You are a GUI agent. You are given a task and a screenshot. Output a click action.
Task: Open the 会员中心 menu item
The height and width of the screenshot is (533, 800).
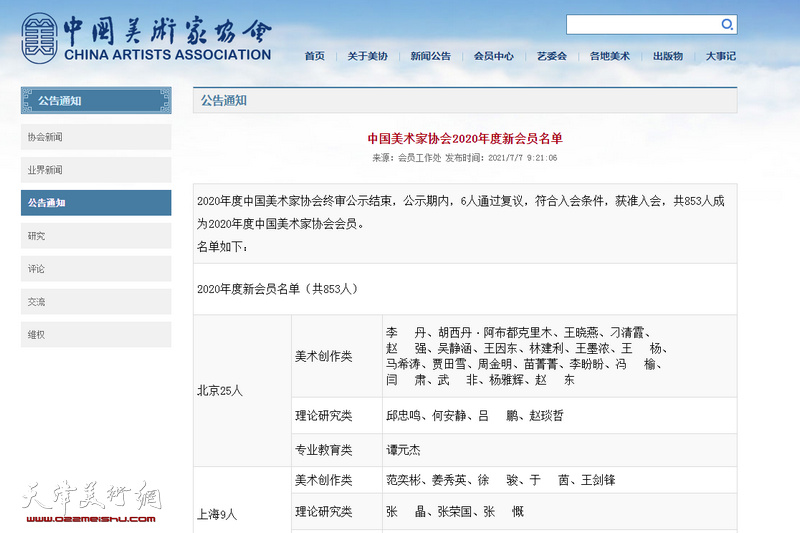493,56
